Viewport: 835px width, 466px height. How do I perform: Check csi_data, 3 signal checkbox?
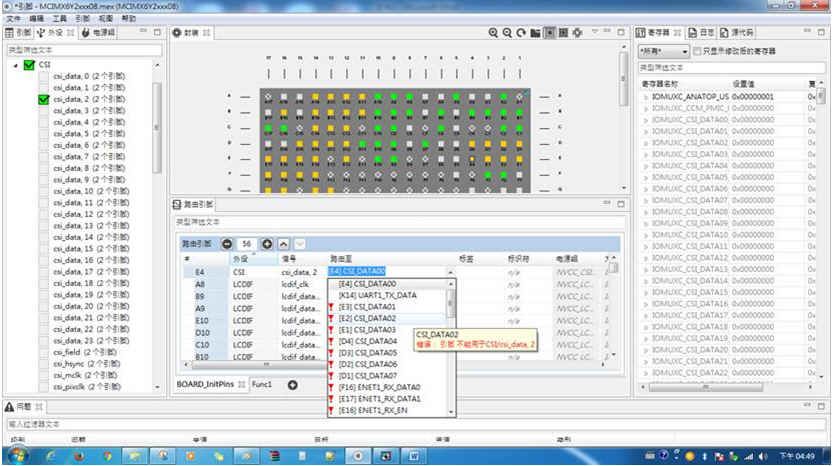pos(44,111)
